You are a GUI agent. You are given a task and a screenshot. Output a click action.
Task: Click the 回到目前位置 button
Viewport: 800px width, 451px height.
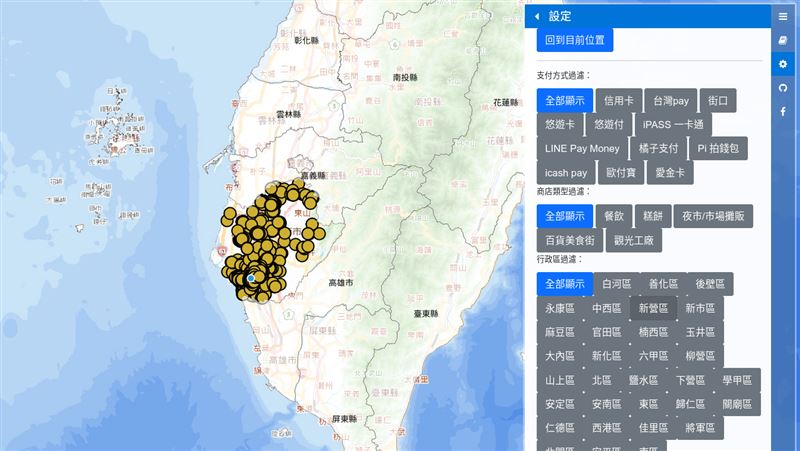click(x=574, y=40)
